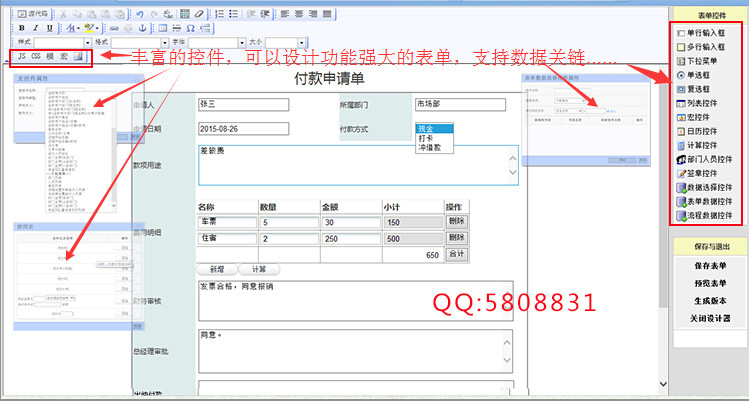Click 关闭设计器 to close designer
This screenshot has width=749, height=401.
click(710, 318)
